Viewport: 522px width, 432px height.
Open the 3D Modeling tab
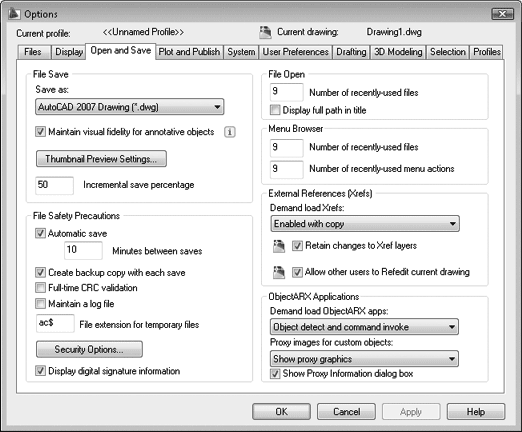(398, 52)
